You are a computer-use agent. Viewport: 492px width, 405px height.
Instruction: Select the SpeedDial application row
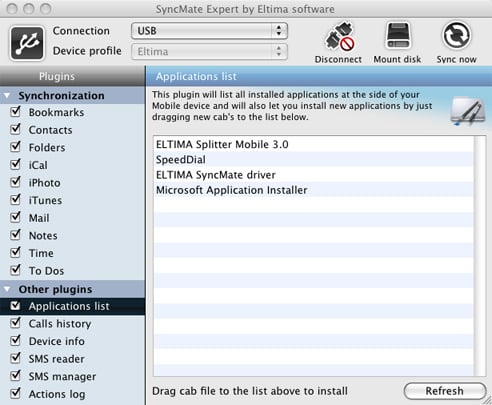pyautogui.click(x=313, y=160)
